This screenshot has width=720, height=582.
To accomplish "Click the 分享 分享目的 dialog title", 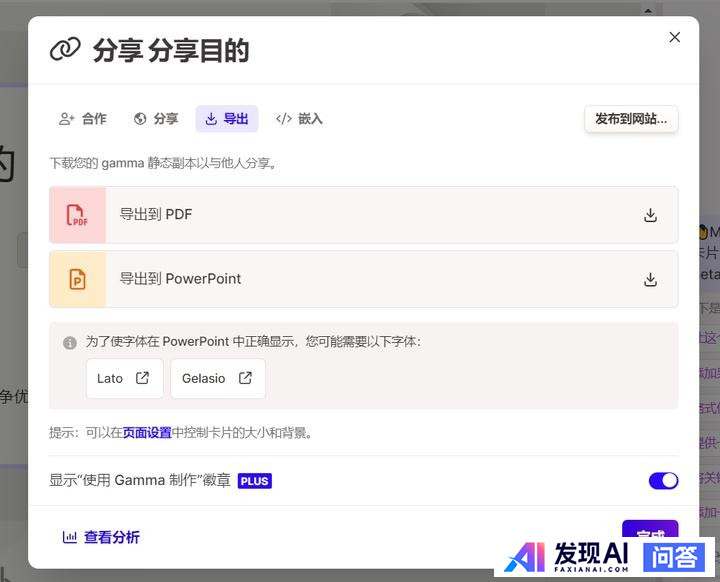I will [171, 50].
